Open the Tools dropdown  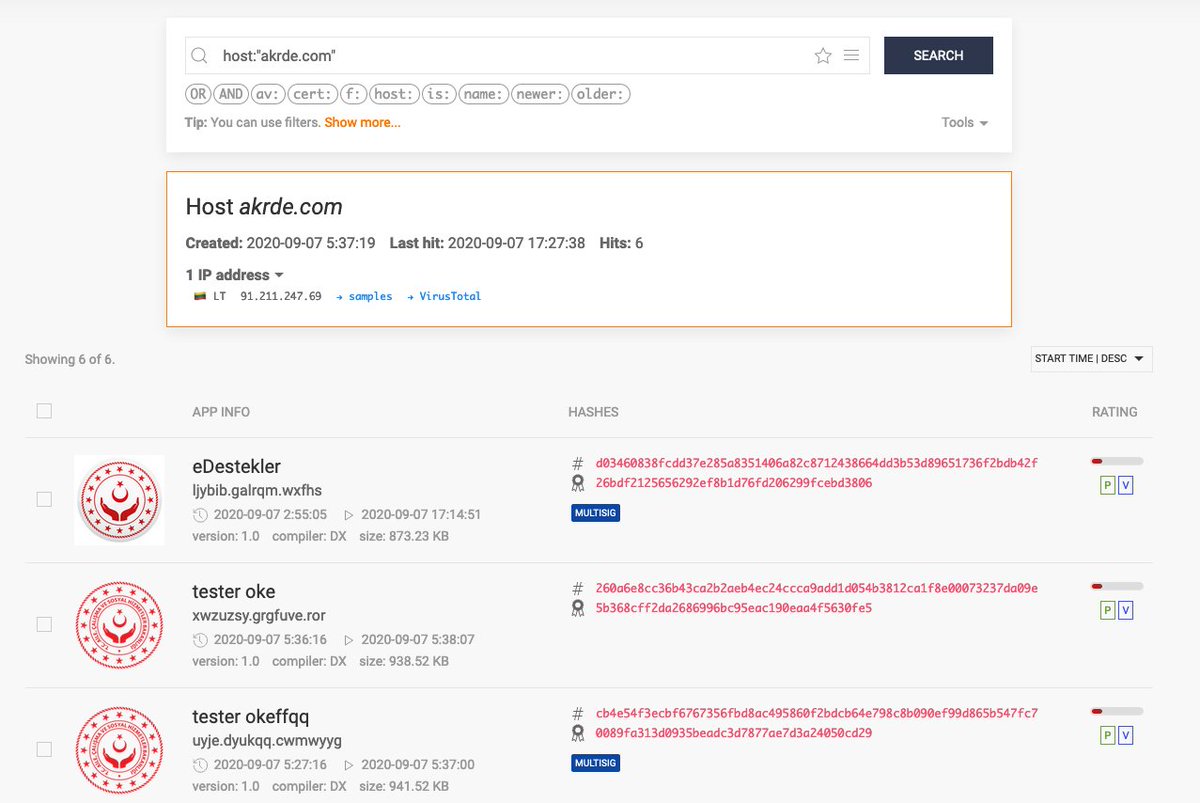(965, 122)
